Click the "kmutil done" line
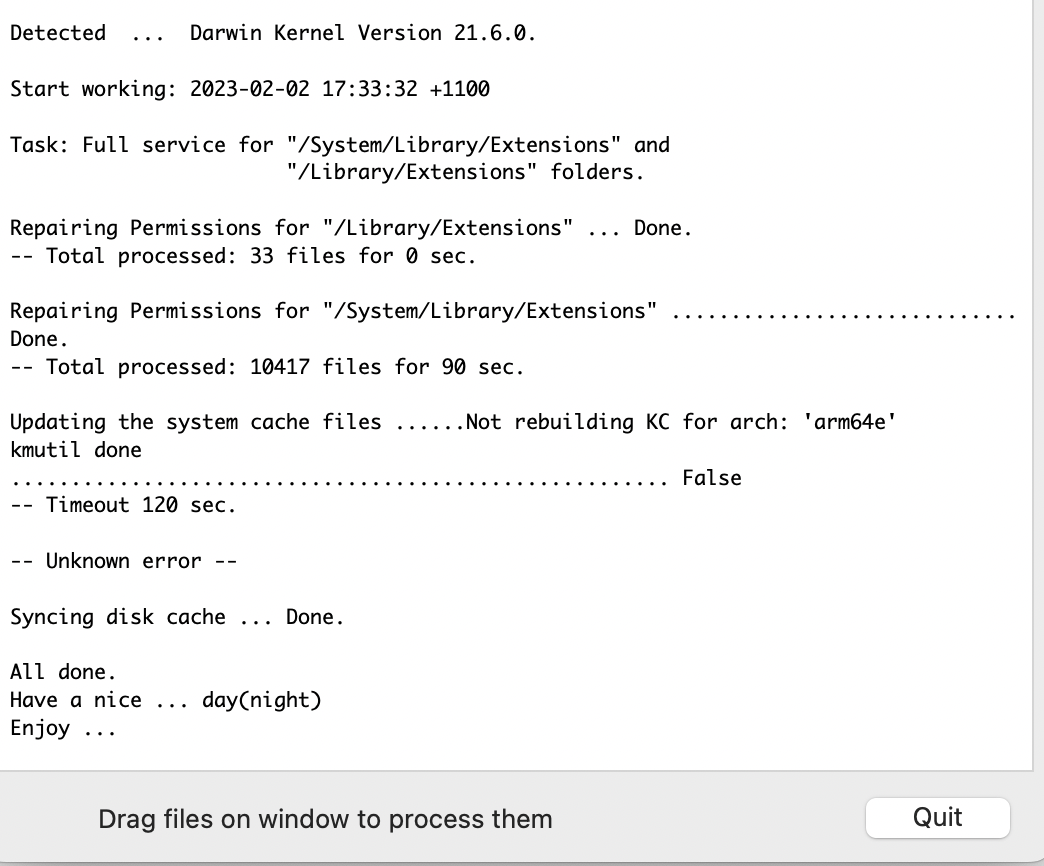The width and height of the screenshot is (1044, 866). click(76, 450)
